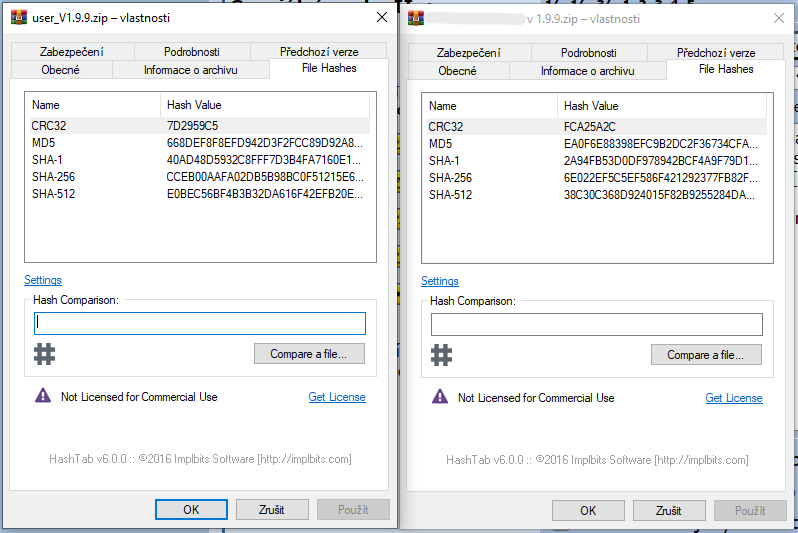Switch to the Obecné tab in right dialog
Image resolution: width=798 pixels, height=533 pixels.
coord(457,71)
